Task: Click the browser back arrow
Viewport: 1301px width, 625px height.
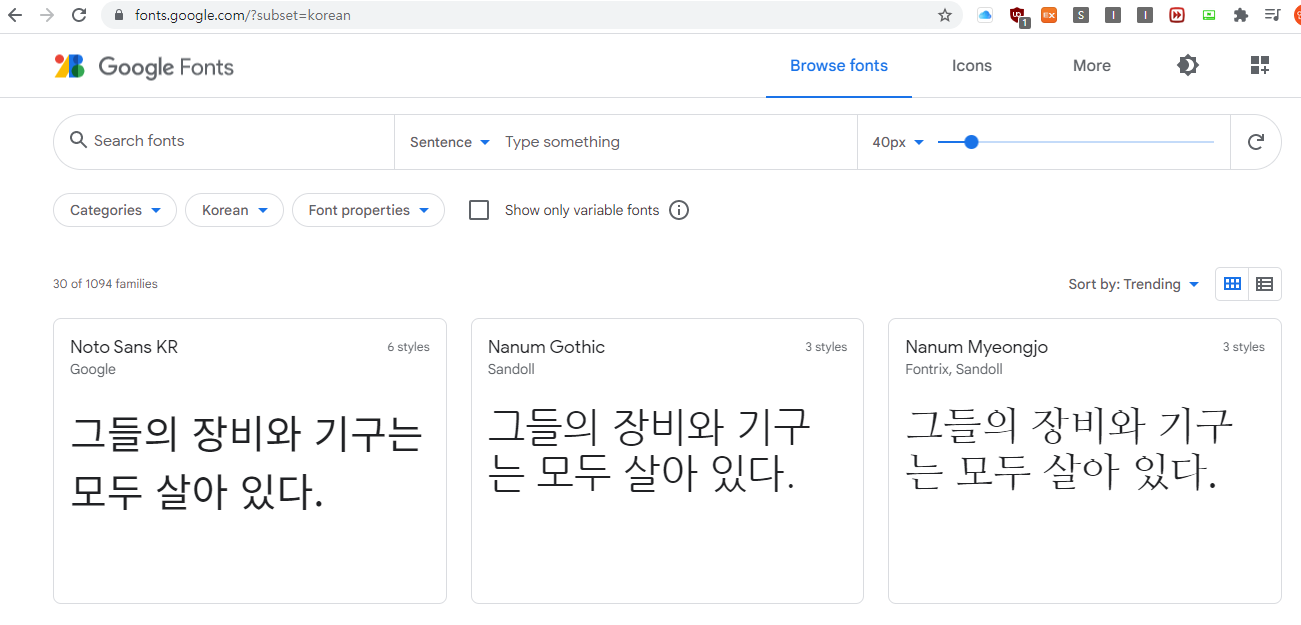Action: click(15, 15)
